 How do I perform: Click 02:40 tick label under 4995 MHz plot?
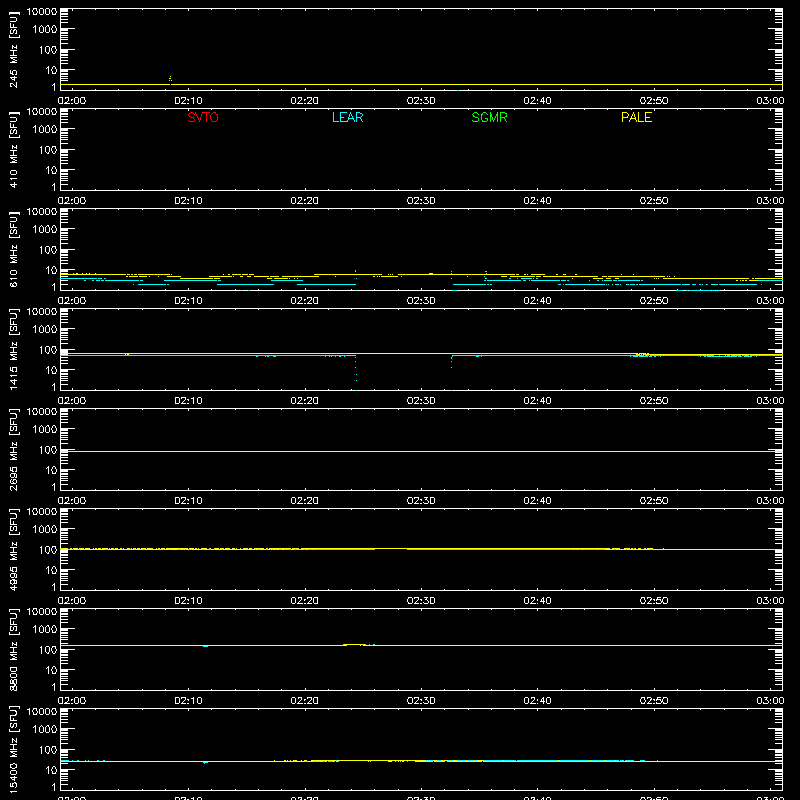537,601
